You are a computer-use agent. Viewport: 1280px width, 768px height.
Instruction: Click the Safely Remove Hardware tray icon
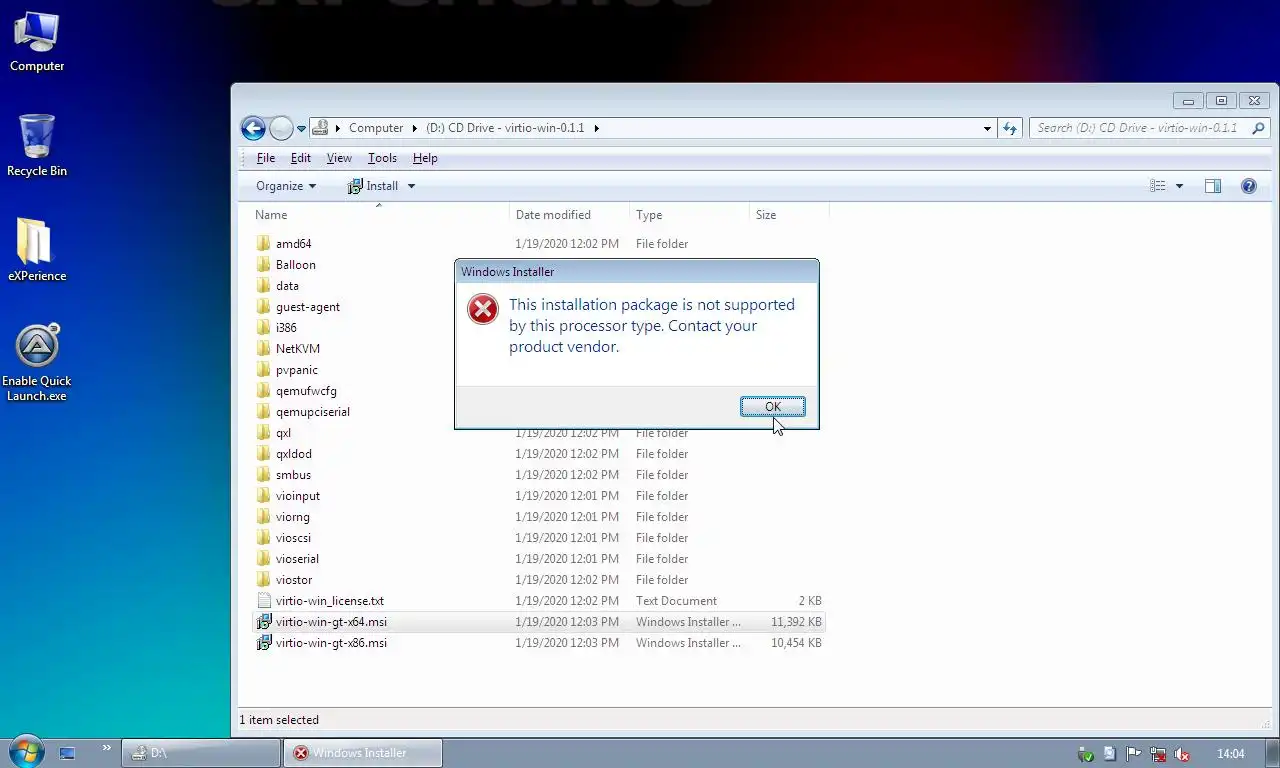tap(1085, 754)
